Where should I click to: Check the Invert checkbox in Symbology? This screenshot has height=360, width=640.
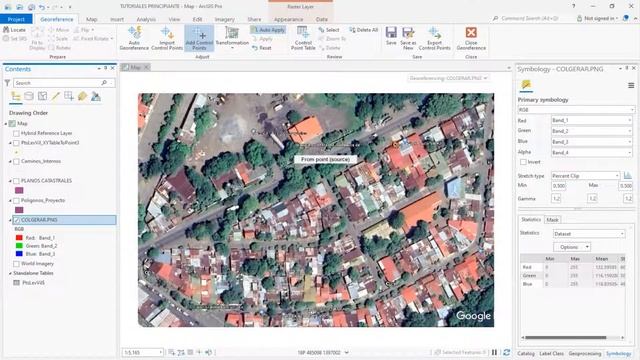click(523, 162)
